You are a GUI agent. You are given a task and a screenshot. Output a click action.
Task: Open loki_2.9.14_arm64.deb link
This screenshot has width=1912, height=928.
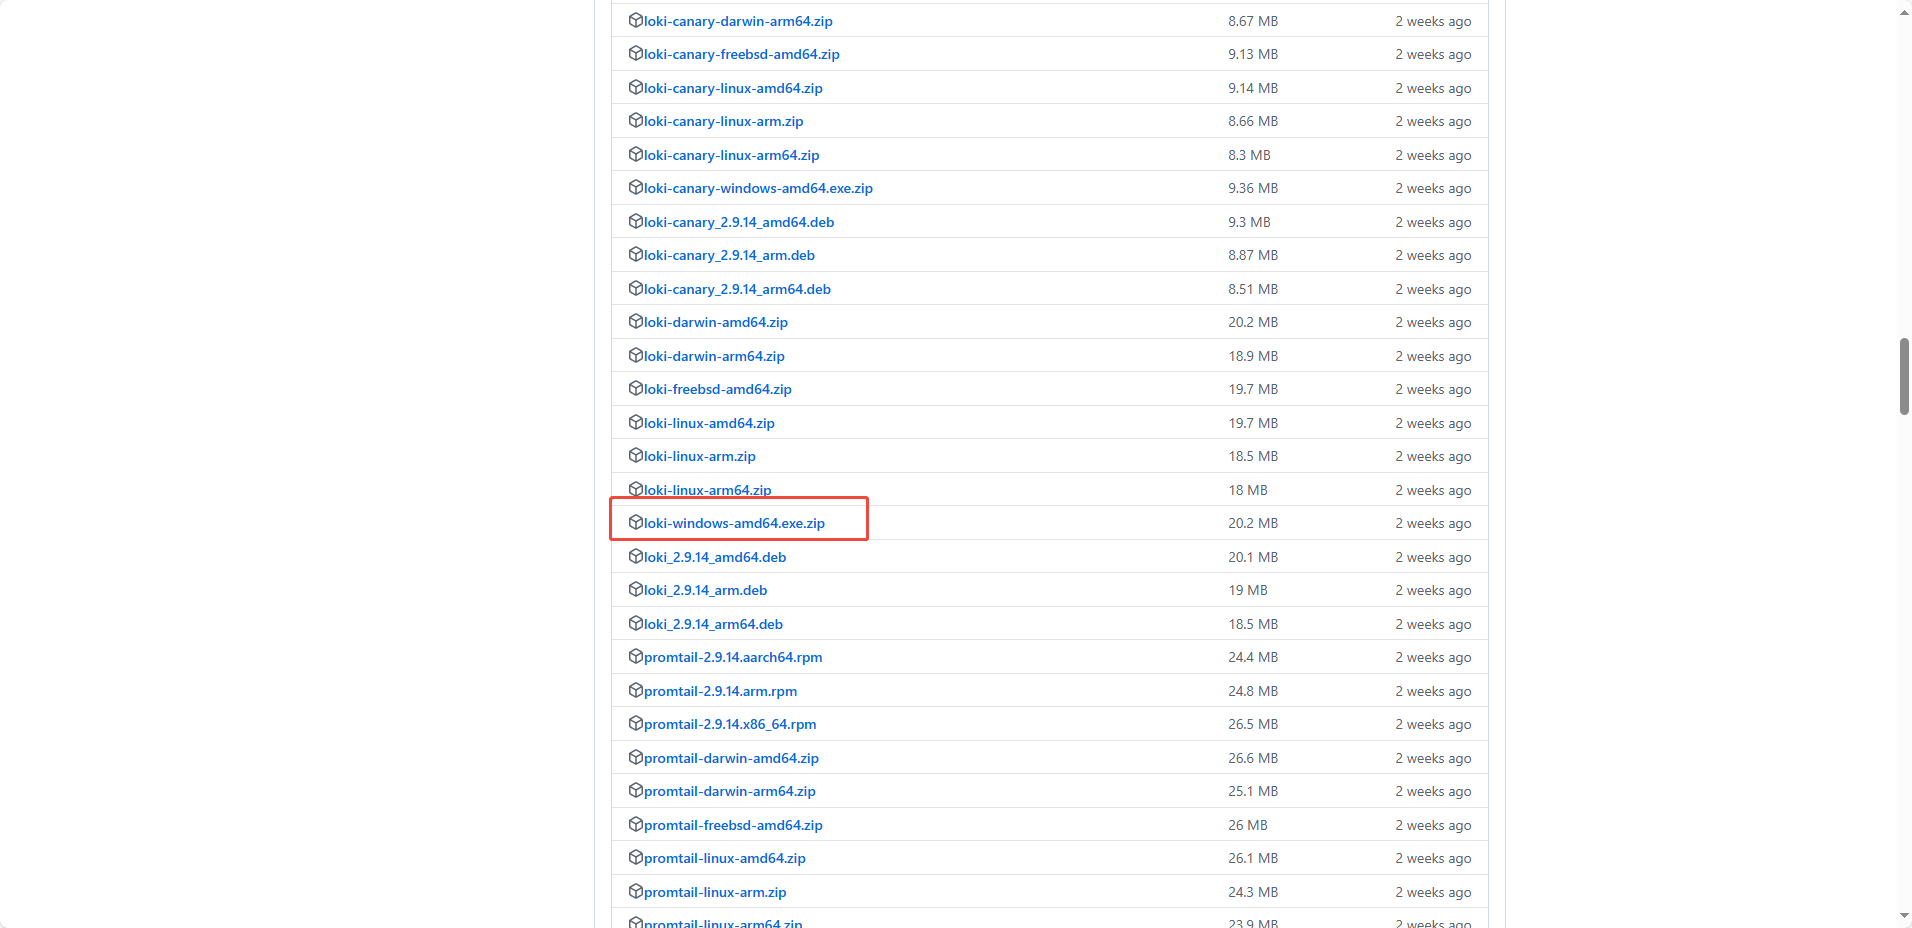click(713, 624)
